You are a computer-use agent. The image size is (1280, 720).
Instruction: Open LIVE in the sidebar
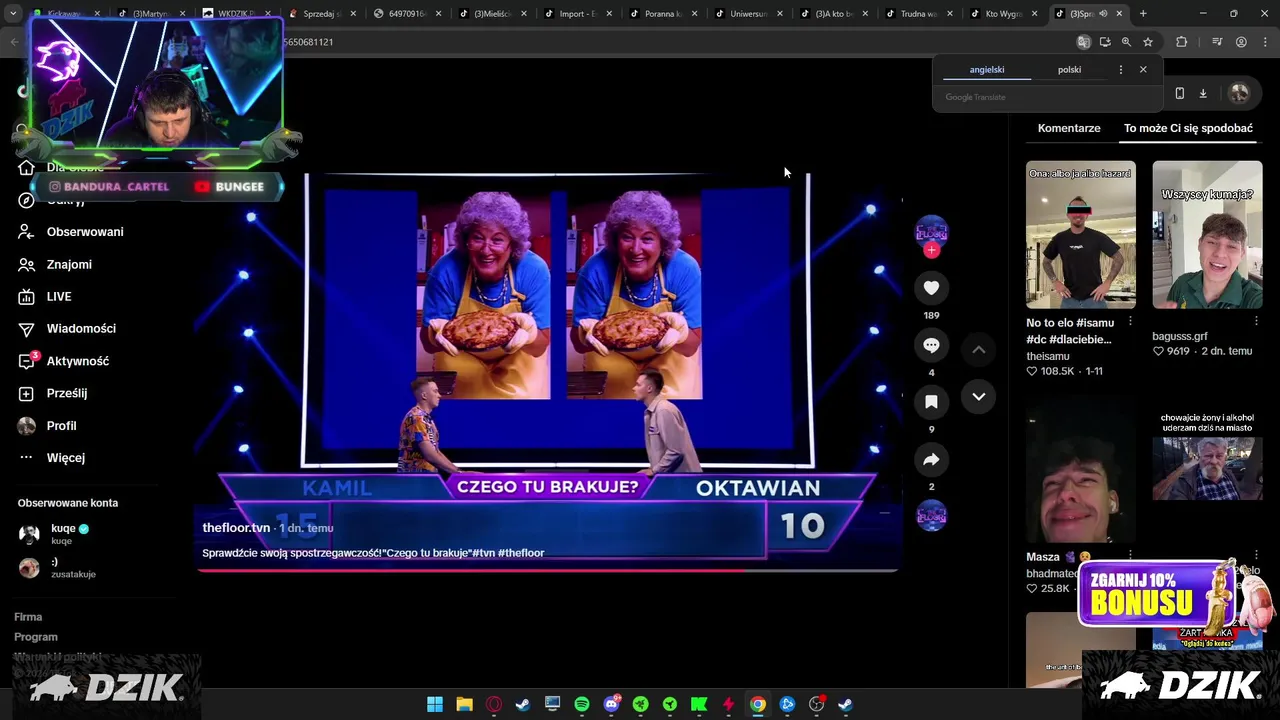click(59, 297)
